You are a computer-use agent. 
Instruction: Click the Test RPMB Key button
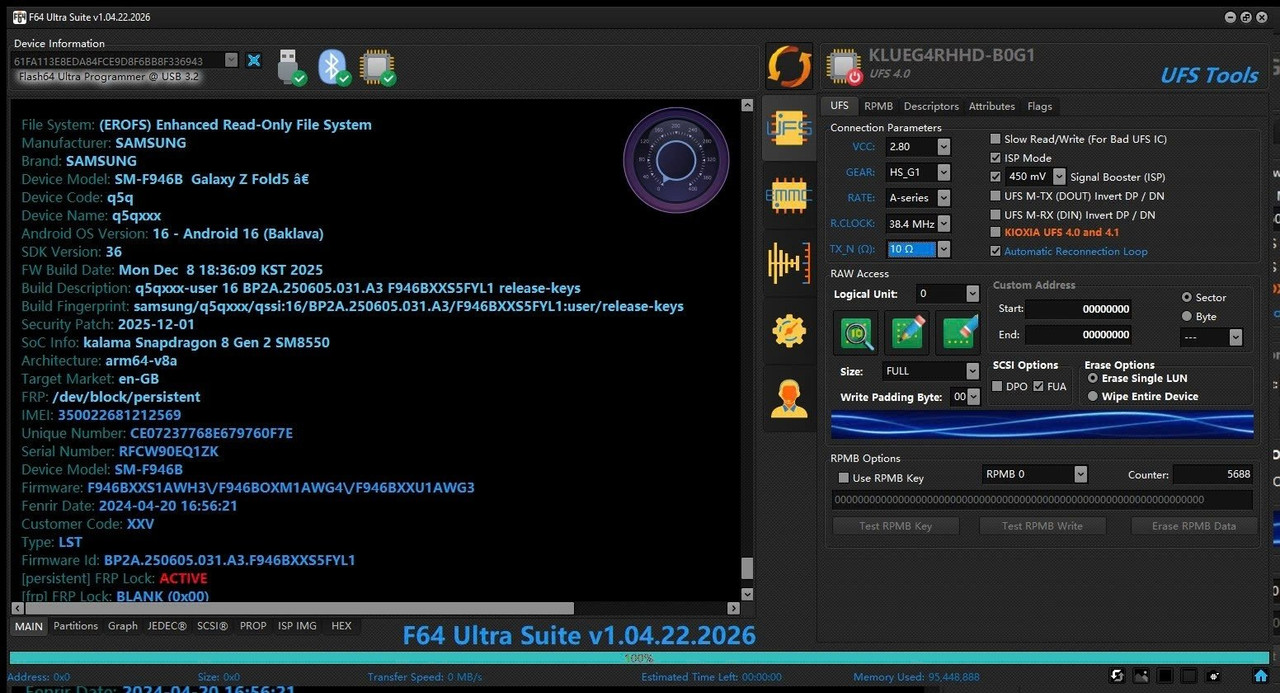point(896,526)
